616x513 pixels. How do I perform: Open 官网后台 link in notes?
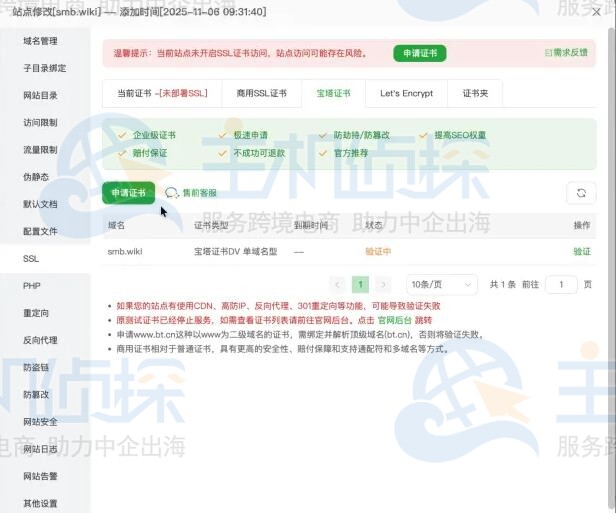[x=394, y=320]
